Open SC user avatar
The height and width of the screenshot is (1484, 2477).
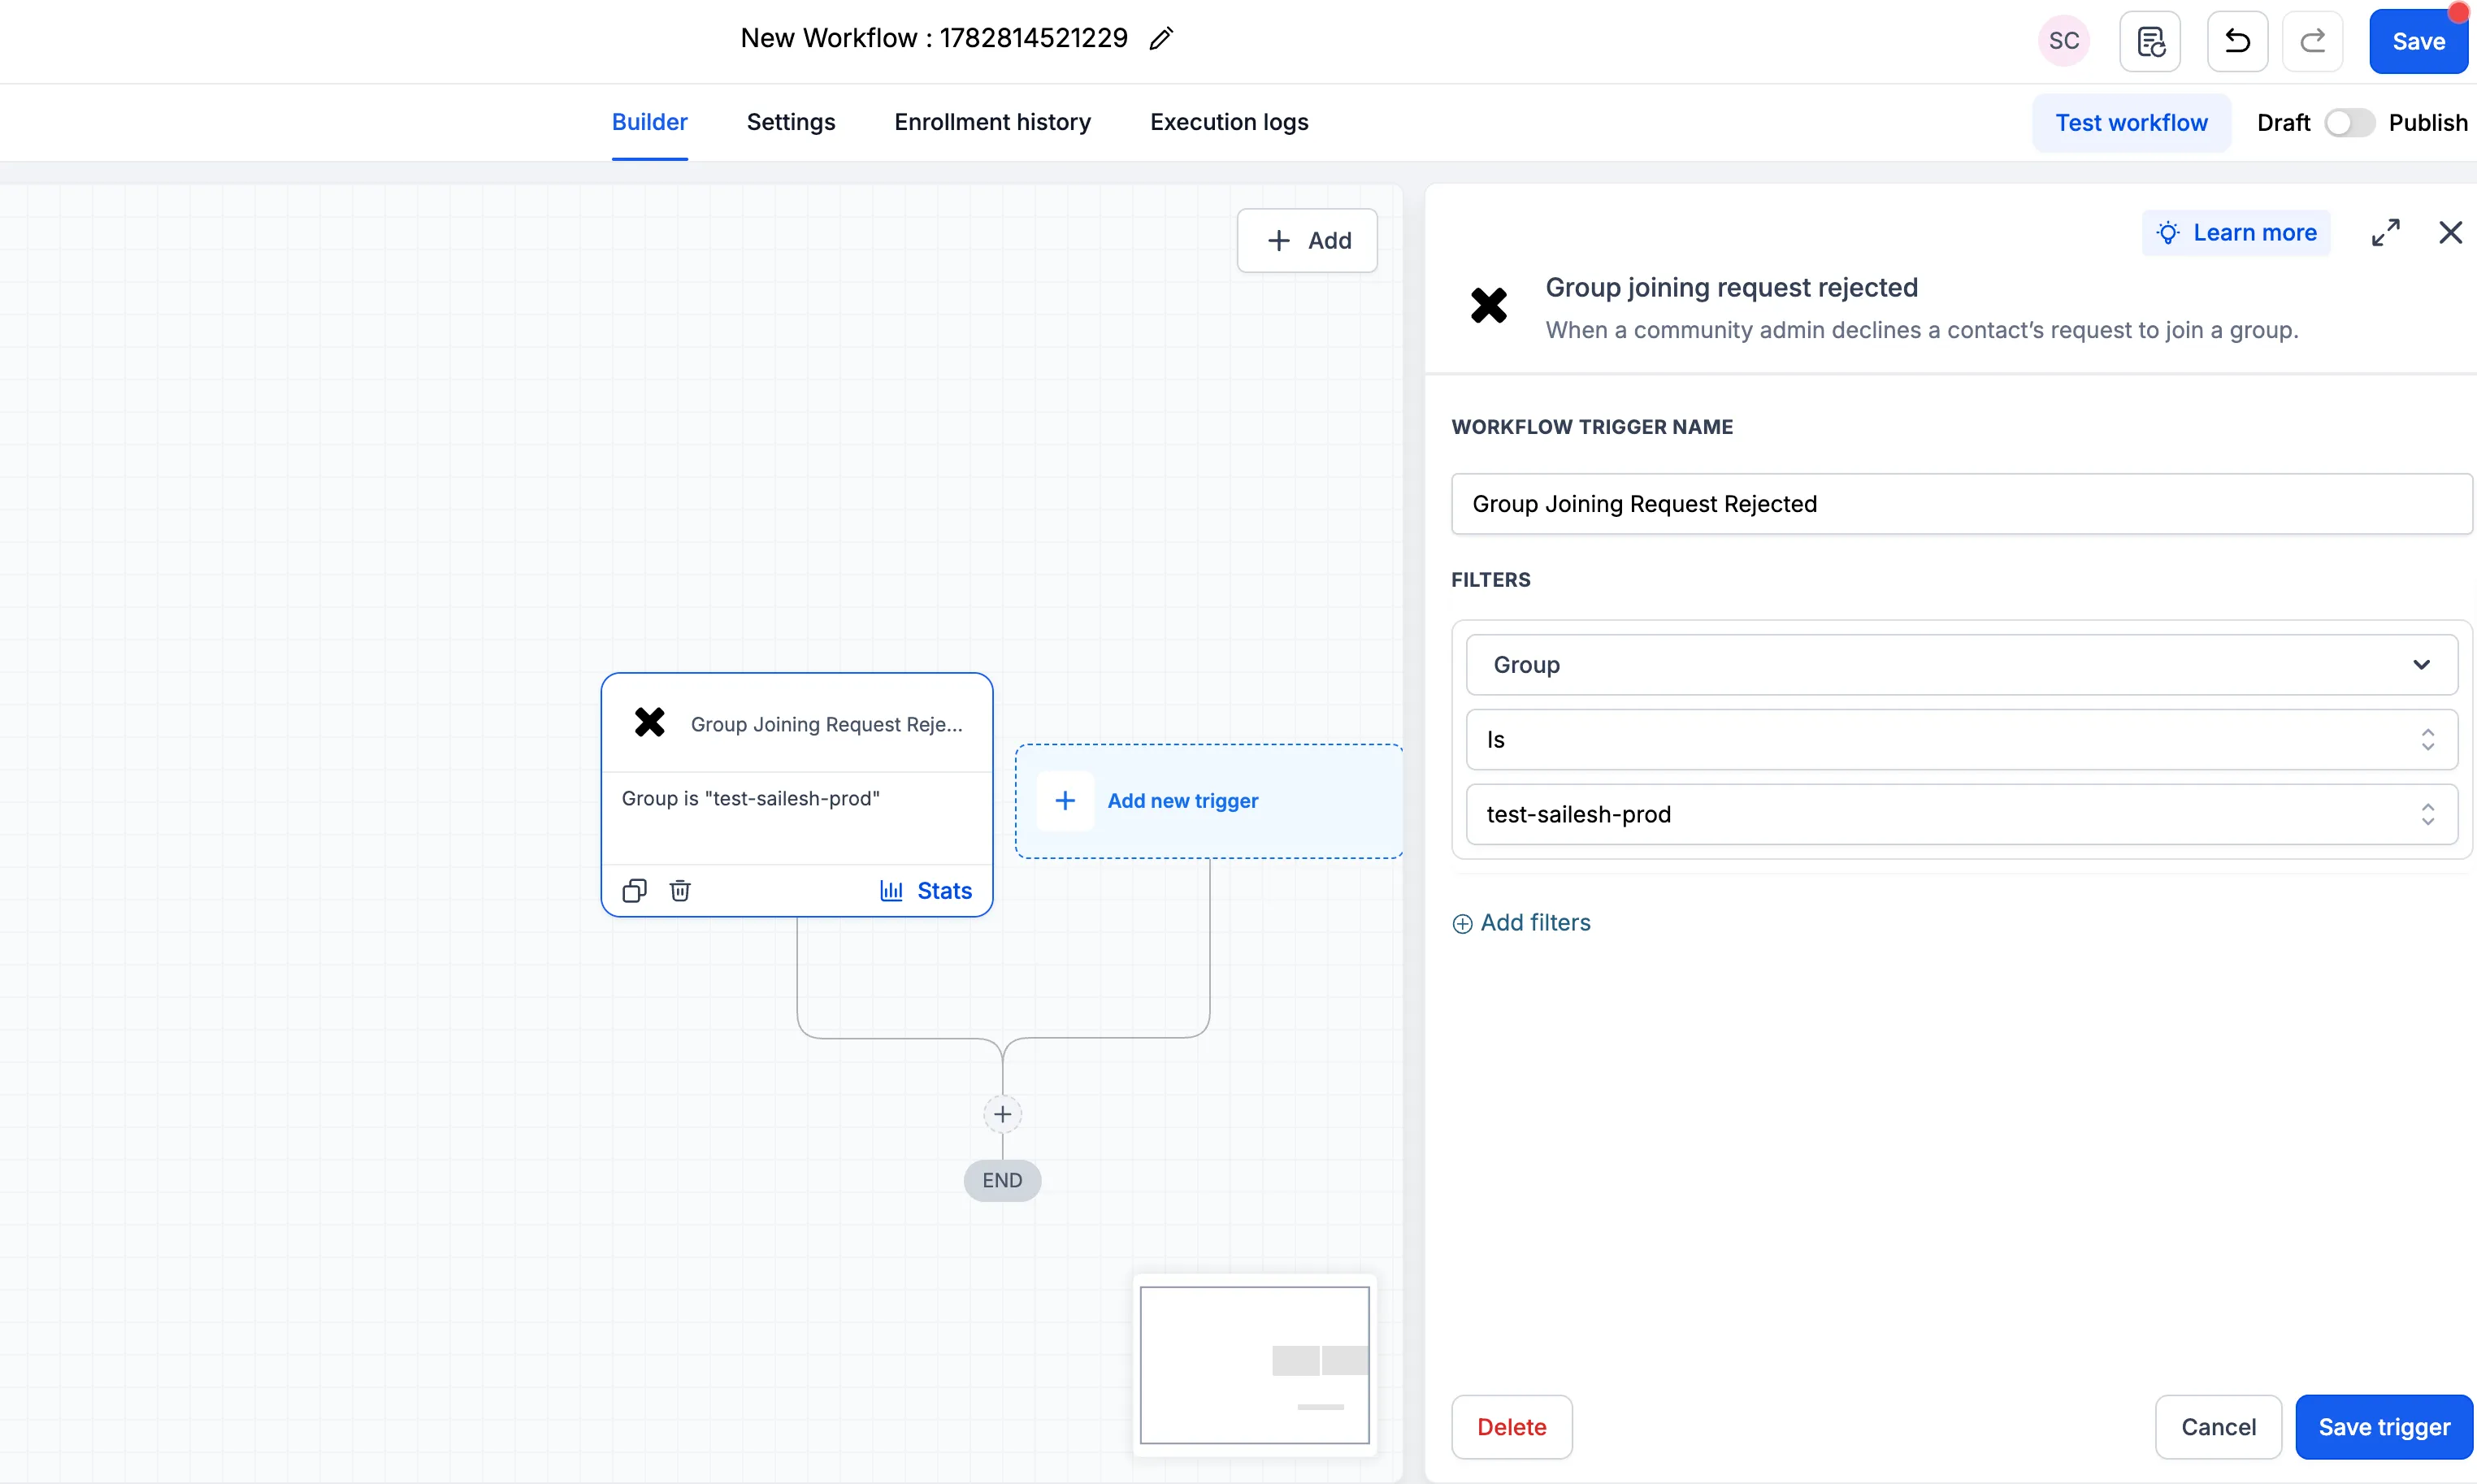(2064, 41)
